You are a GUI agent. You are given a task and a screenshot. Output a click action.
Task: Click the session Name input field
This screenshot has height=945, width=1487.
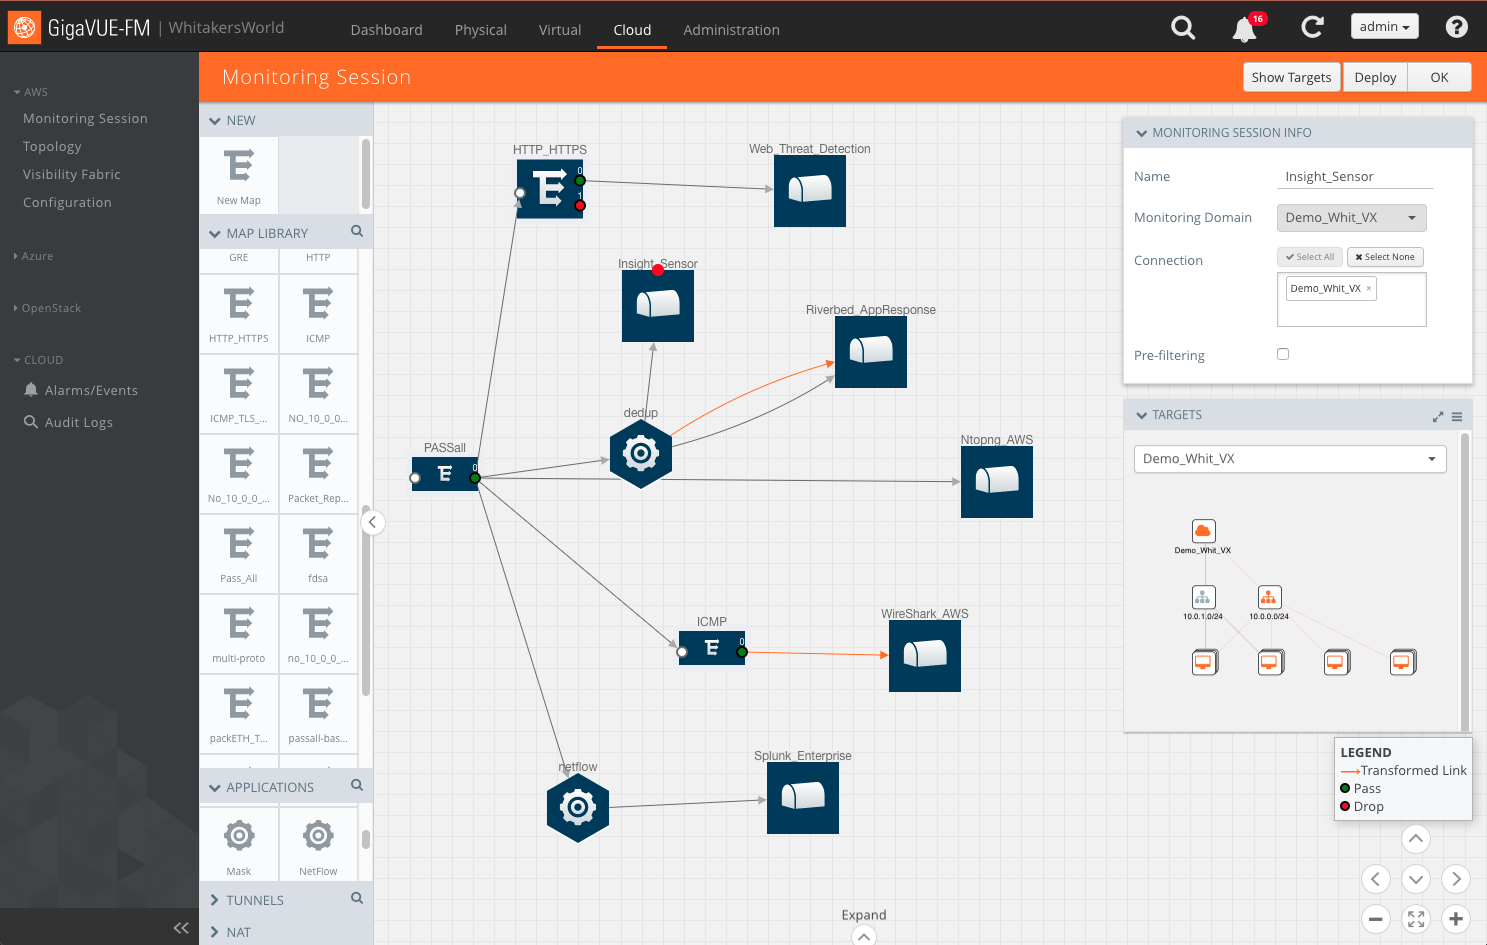click(x=1355, y=176)
